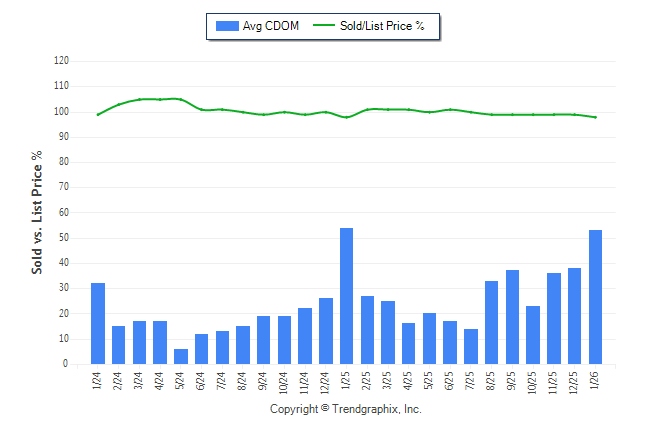The height and width of the screenshot is (434, 646).
Task: Toggle the Sold/List Price % legend label
Action: point(382,26)
